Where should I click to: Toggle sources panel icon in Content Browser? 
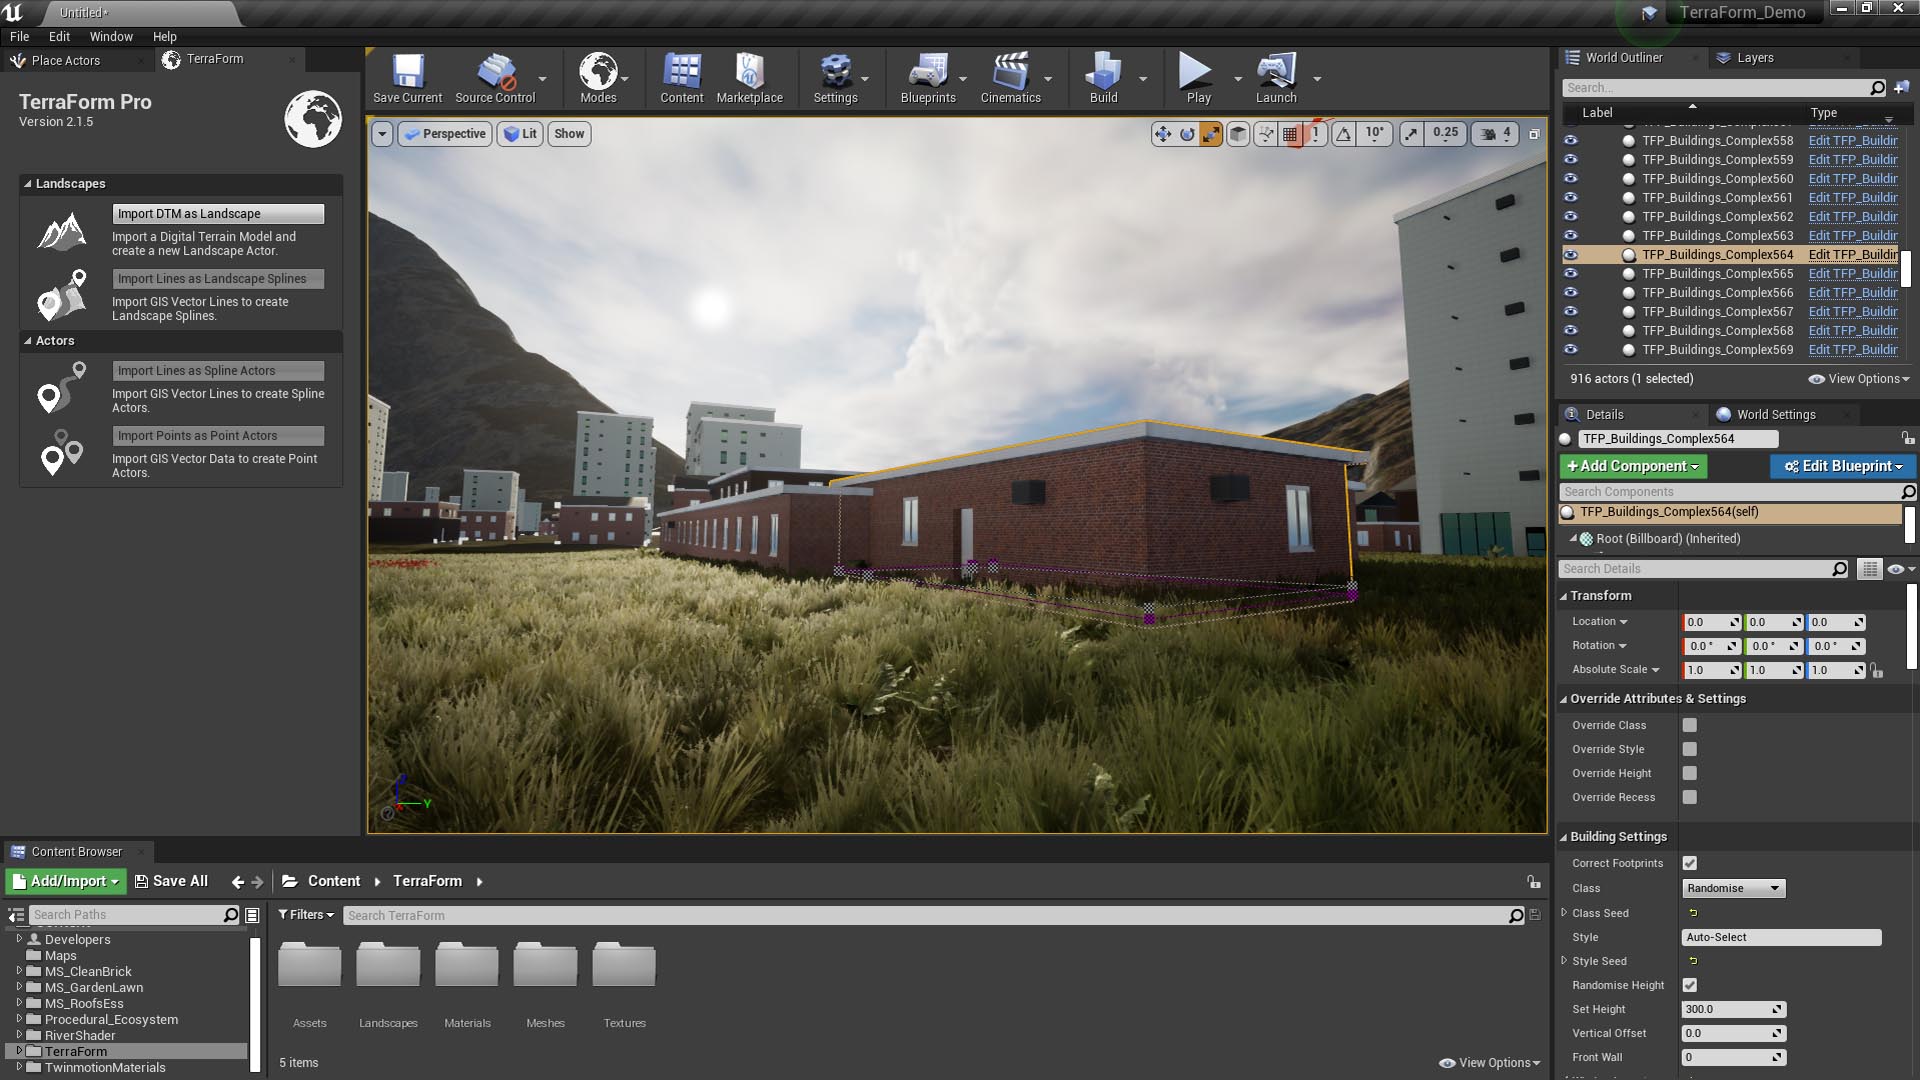(16, 915)
